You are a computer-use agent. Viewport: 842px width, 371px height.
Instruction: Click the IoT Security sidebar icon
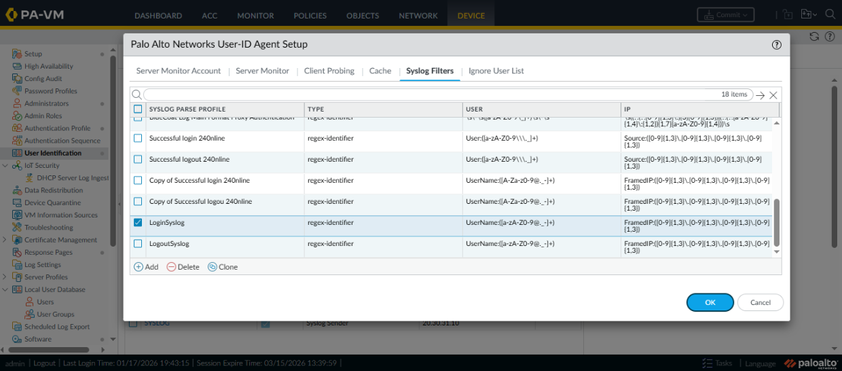18,165
